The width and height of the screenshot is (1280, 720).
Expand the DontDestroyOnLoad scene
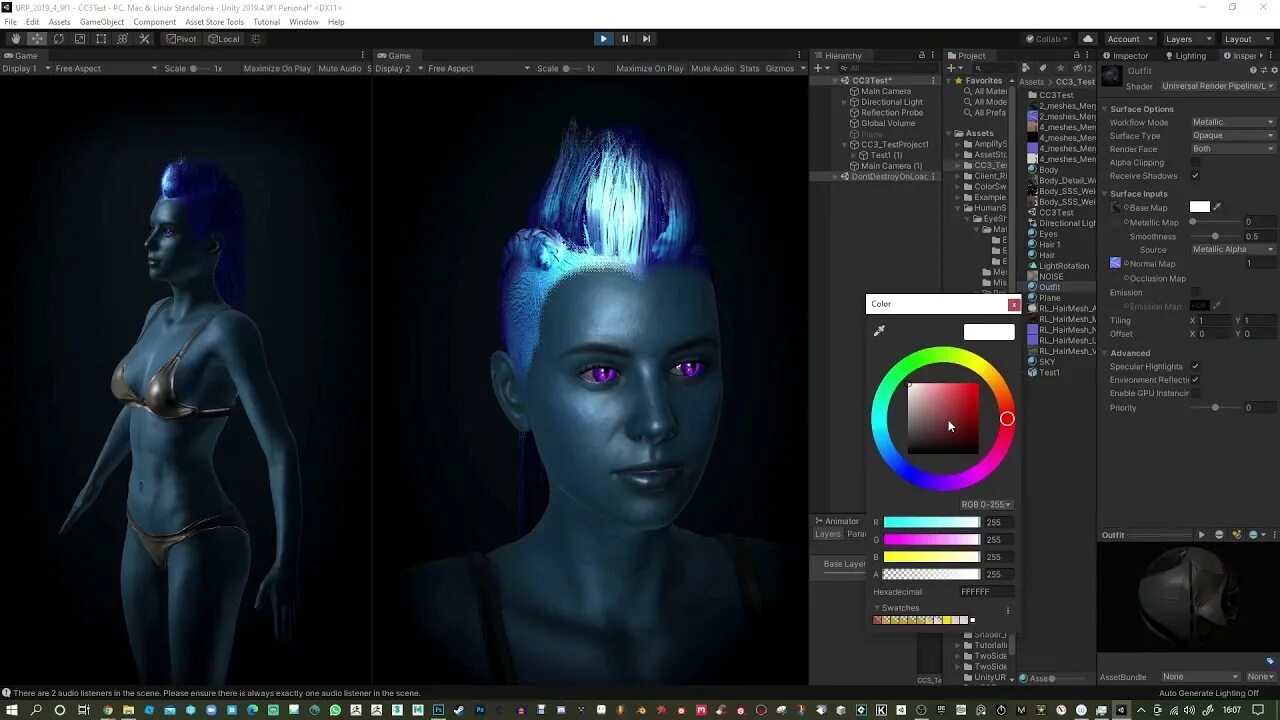835,177
